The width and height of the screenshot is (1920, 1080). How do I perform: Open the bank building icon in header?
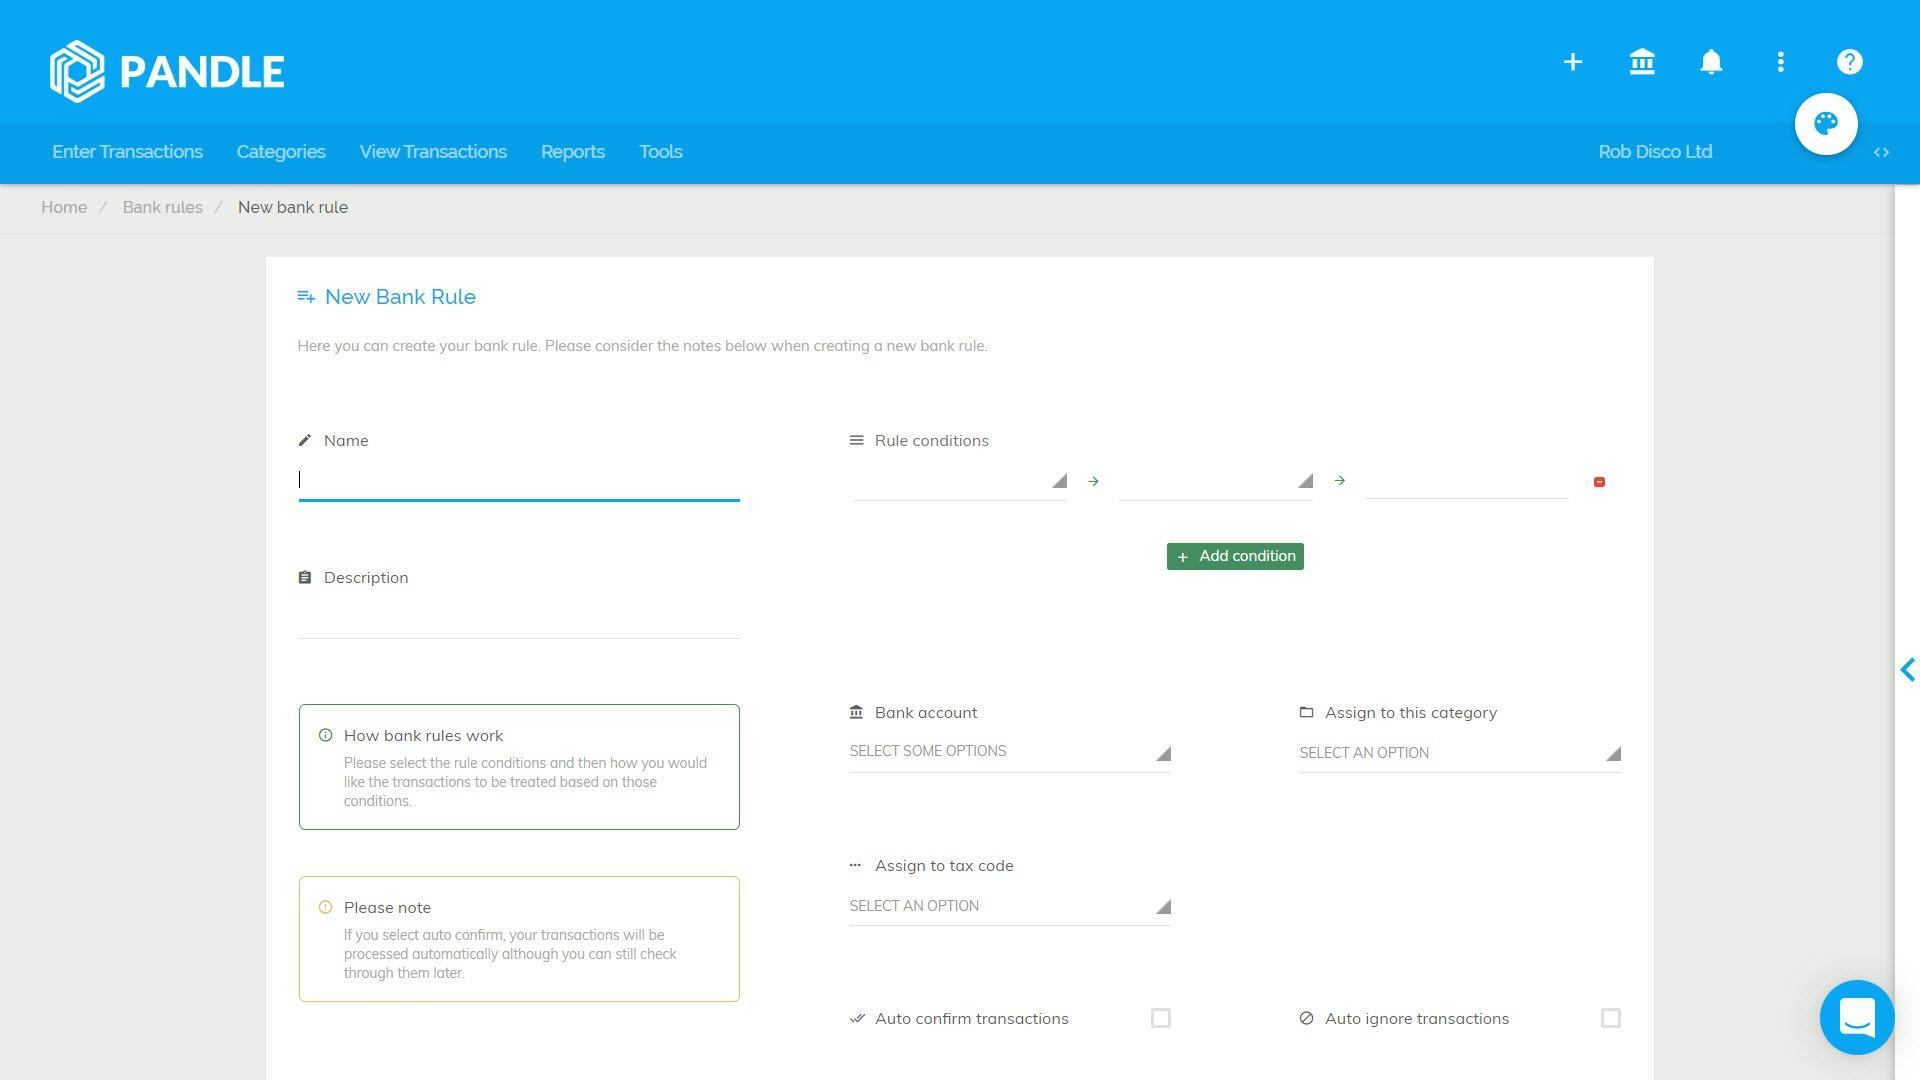coord(1642,62)
